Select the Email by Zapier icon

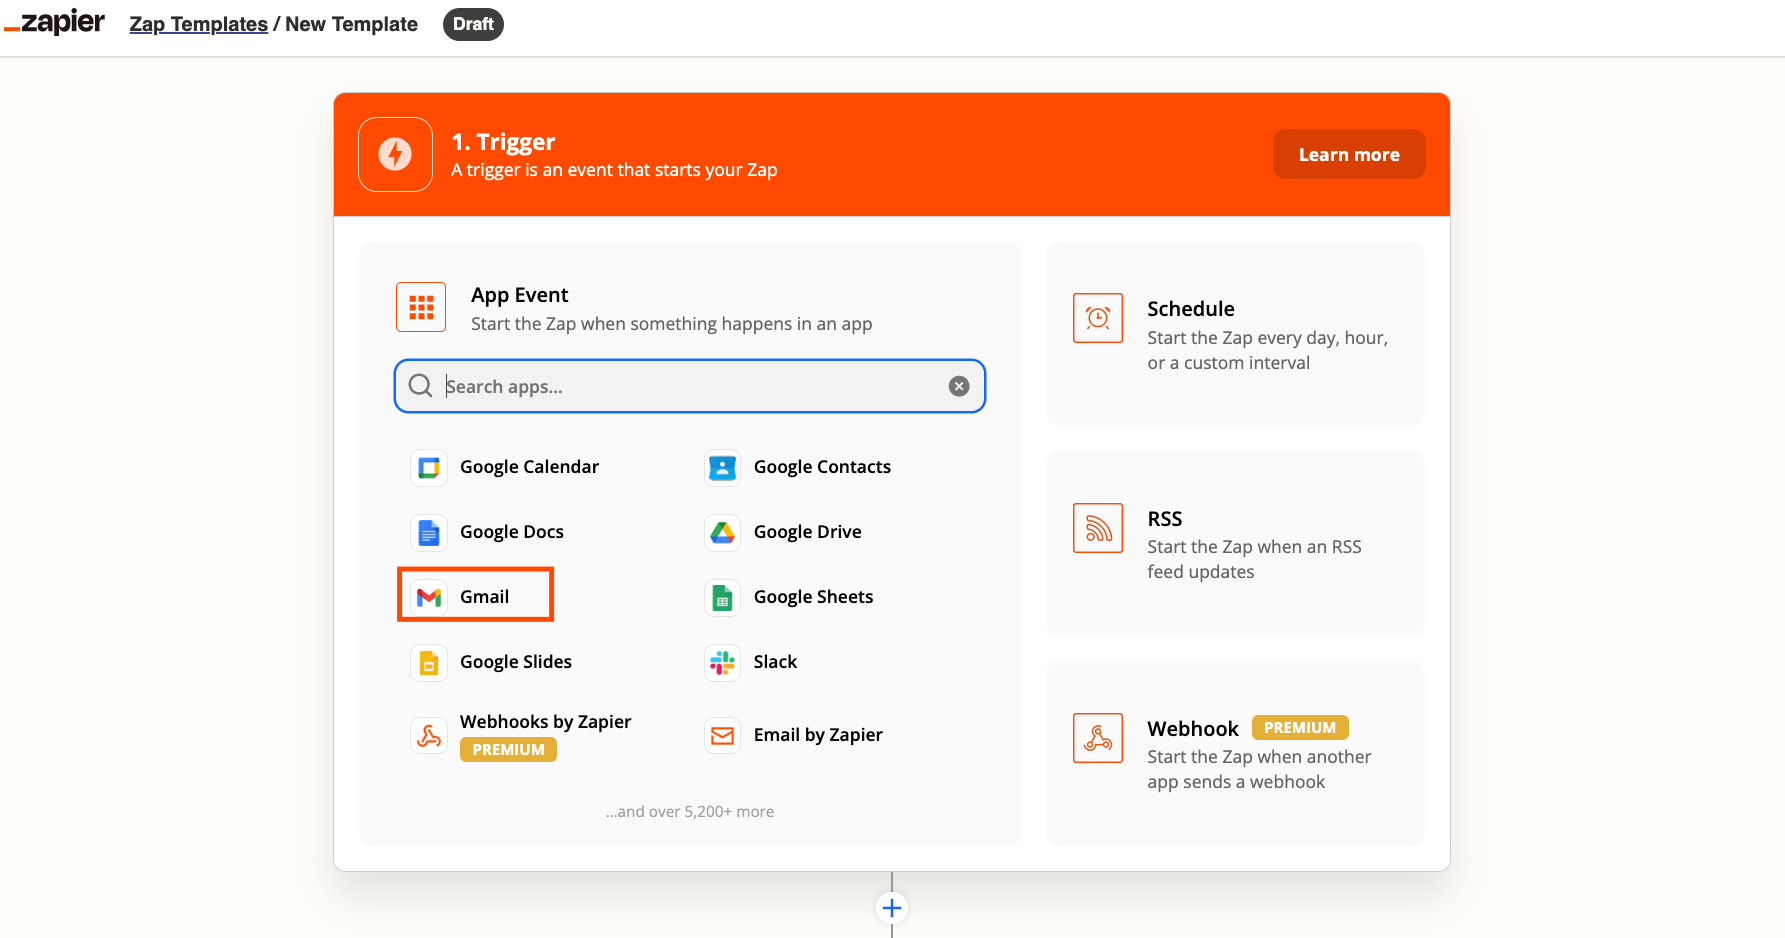point(722,736)
